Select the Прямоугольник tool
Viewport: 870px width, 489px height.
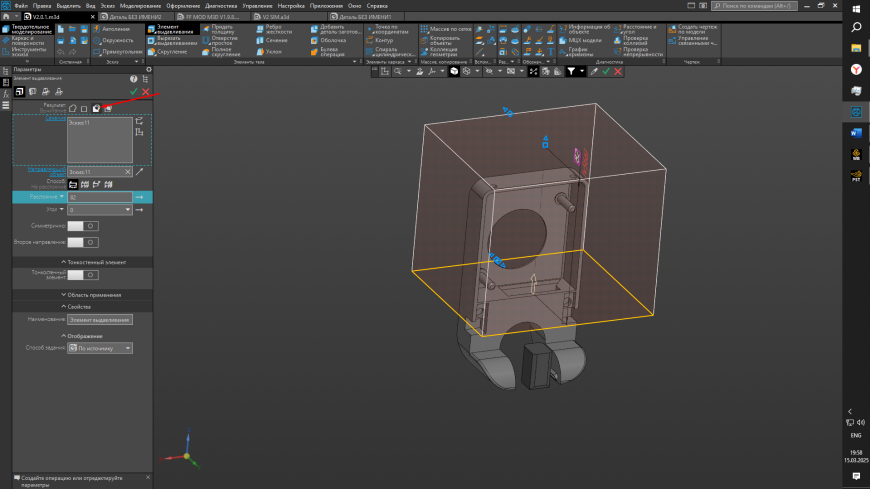[118, 52]
